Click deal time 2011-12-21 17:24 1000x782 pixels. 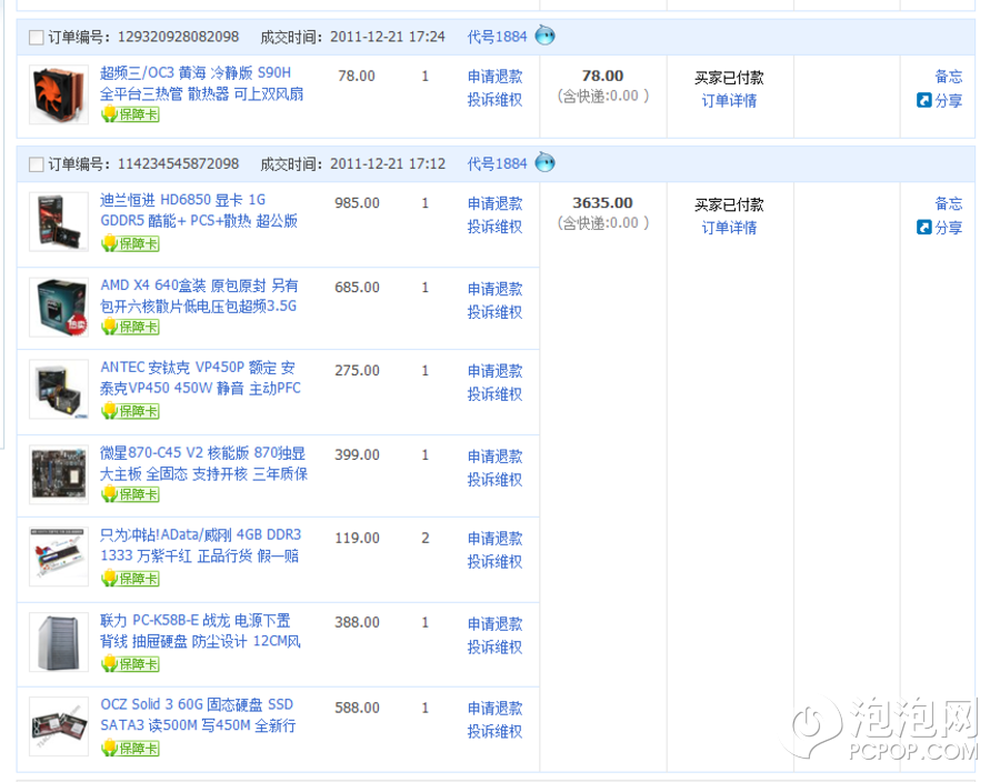[x=388, y=37]
